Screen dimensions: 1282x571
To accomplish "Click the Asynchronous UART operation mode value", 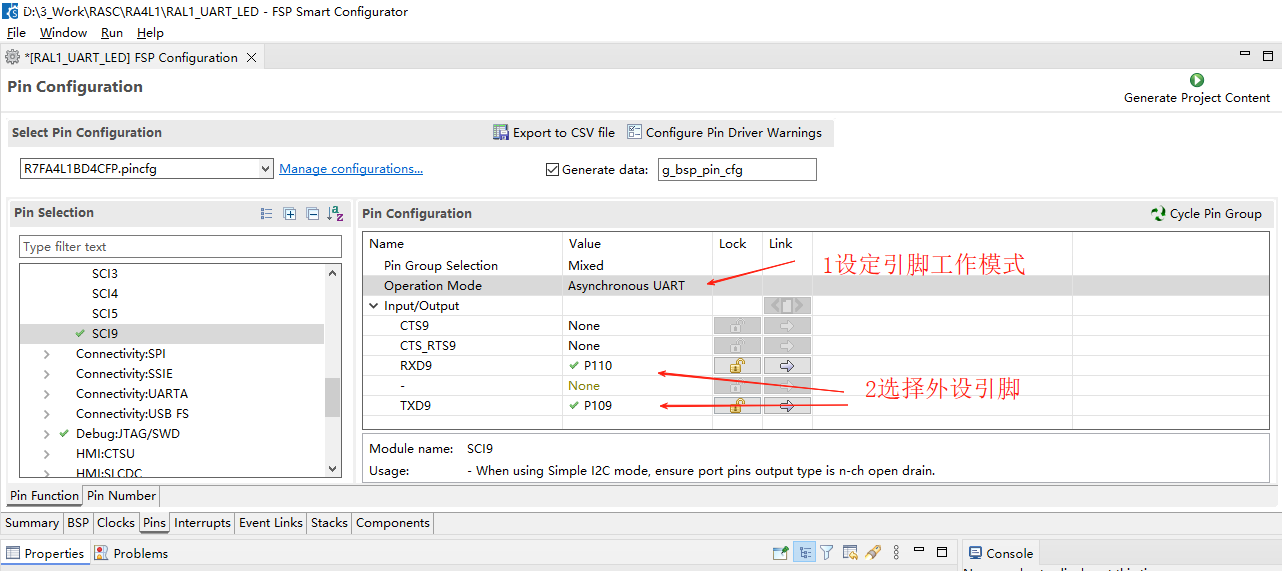I will (x=626, y=285).
